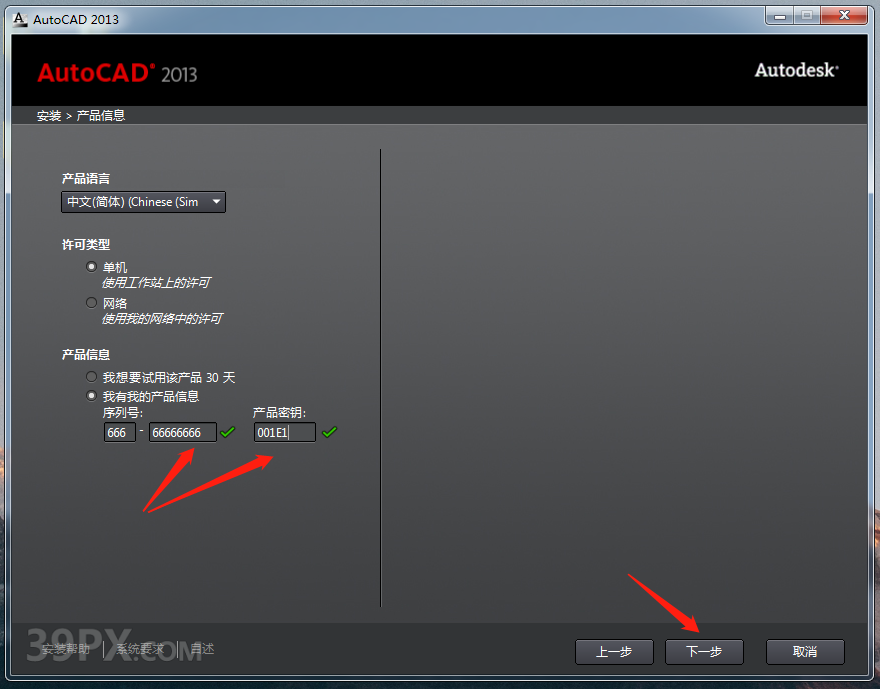Click the Autodesk logo
Image resolution: width=880 pixels, height=689 pixels.
(x=796, y=70)
